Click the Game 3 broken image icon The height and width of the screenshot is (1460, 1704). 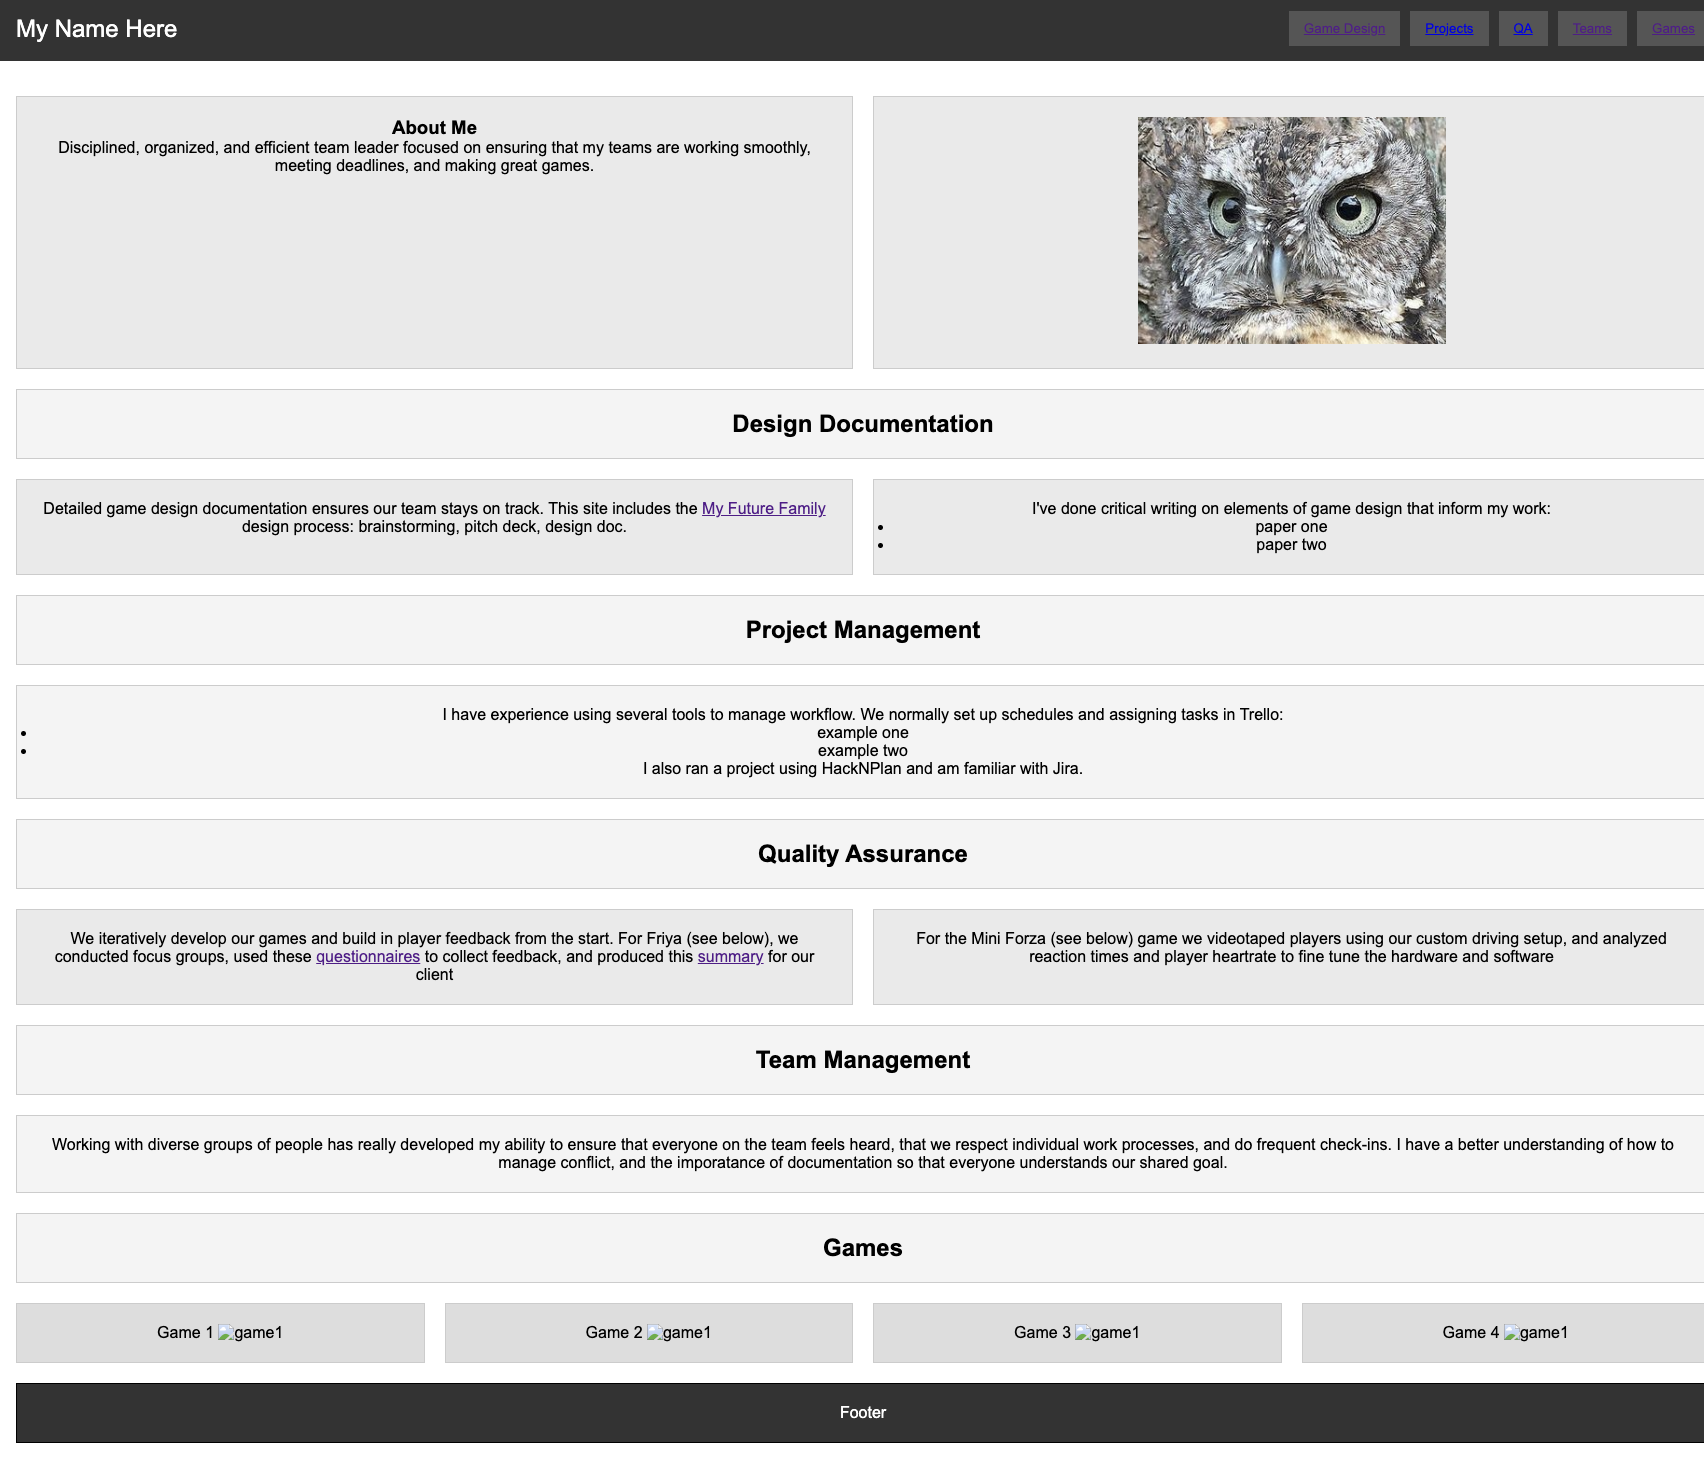click(x=1083, y=1333)
